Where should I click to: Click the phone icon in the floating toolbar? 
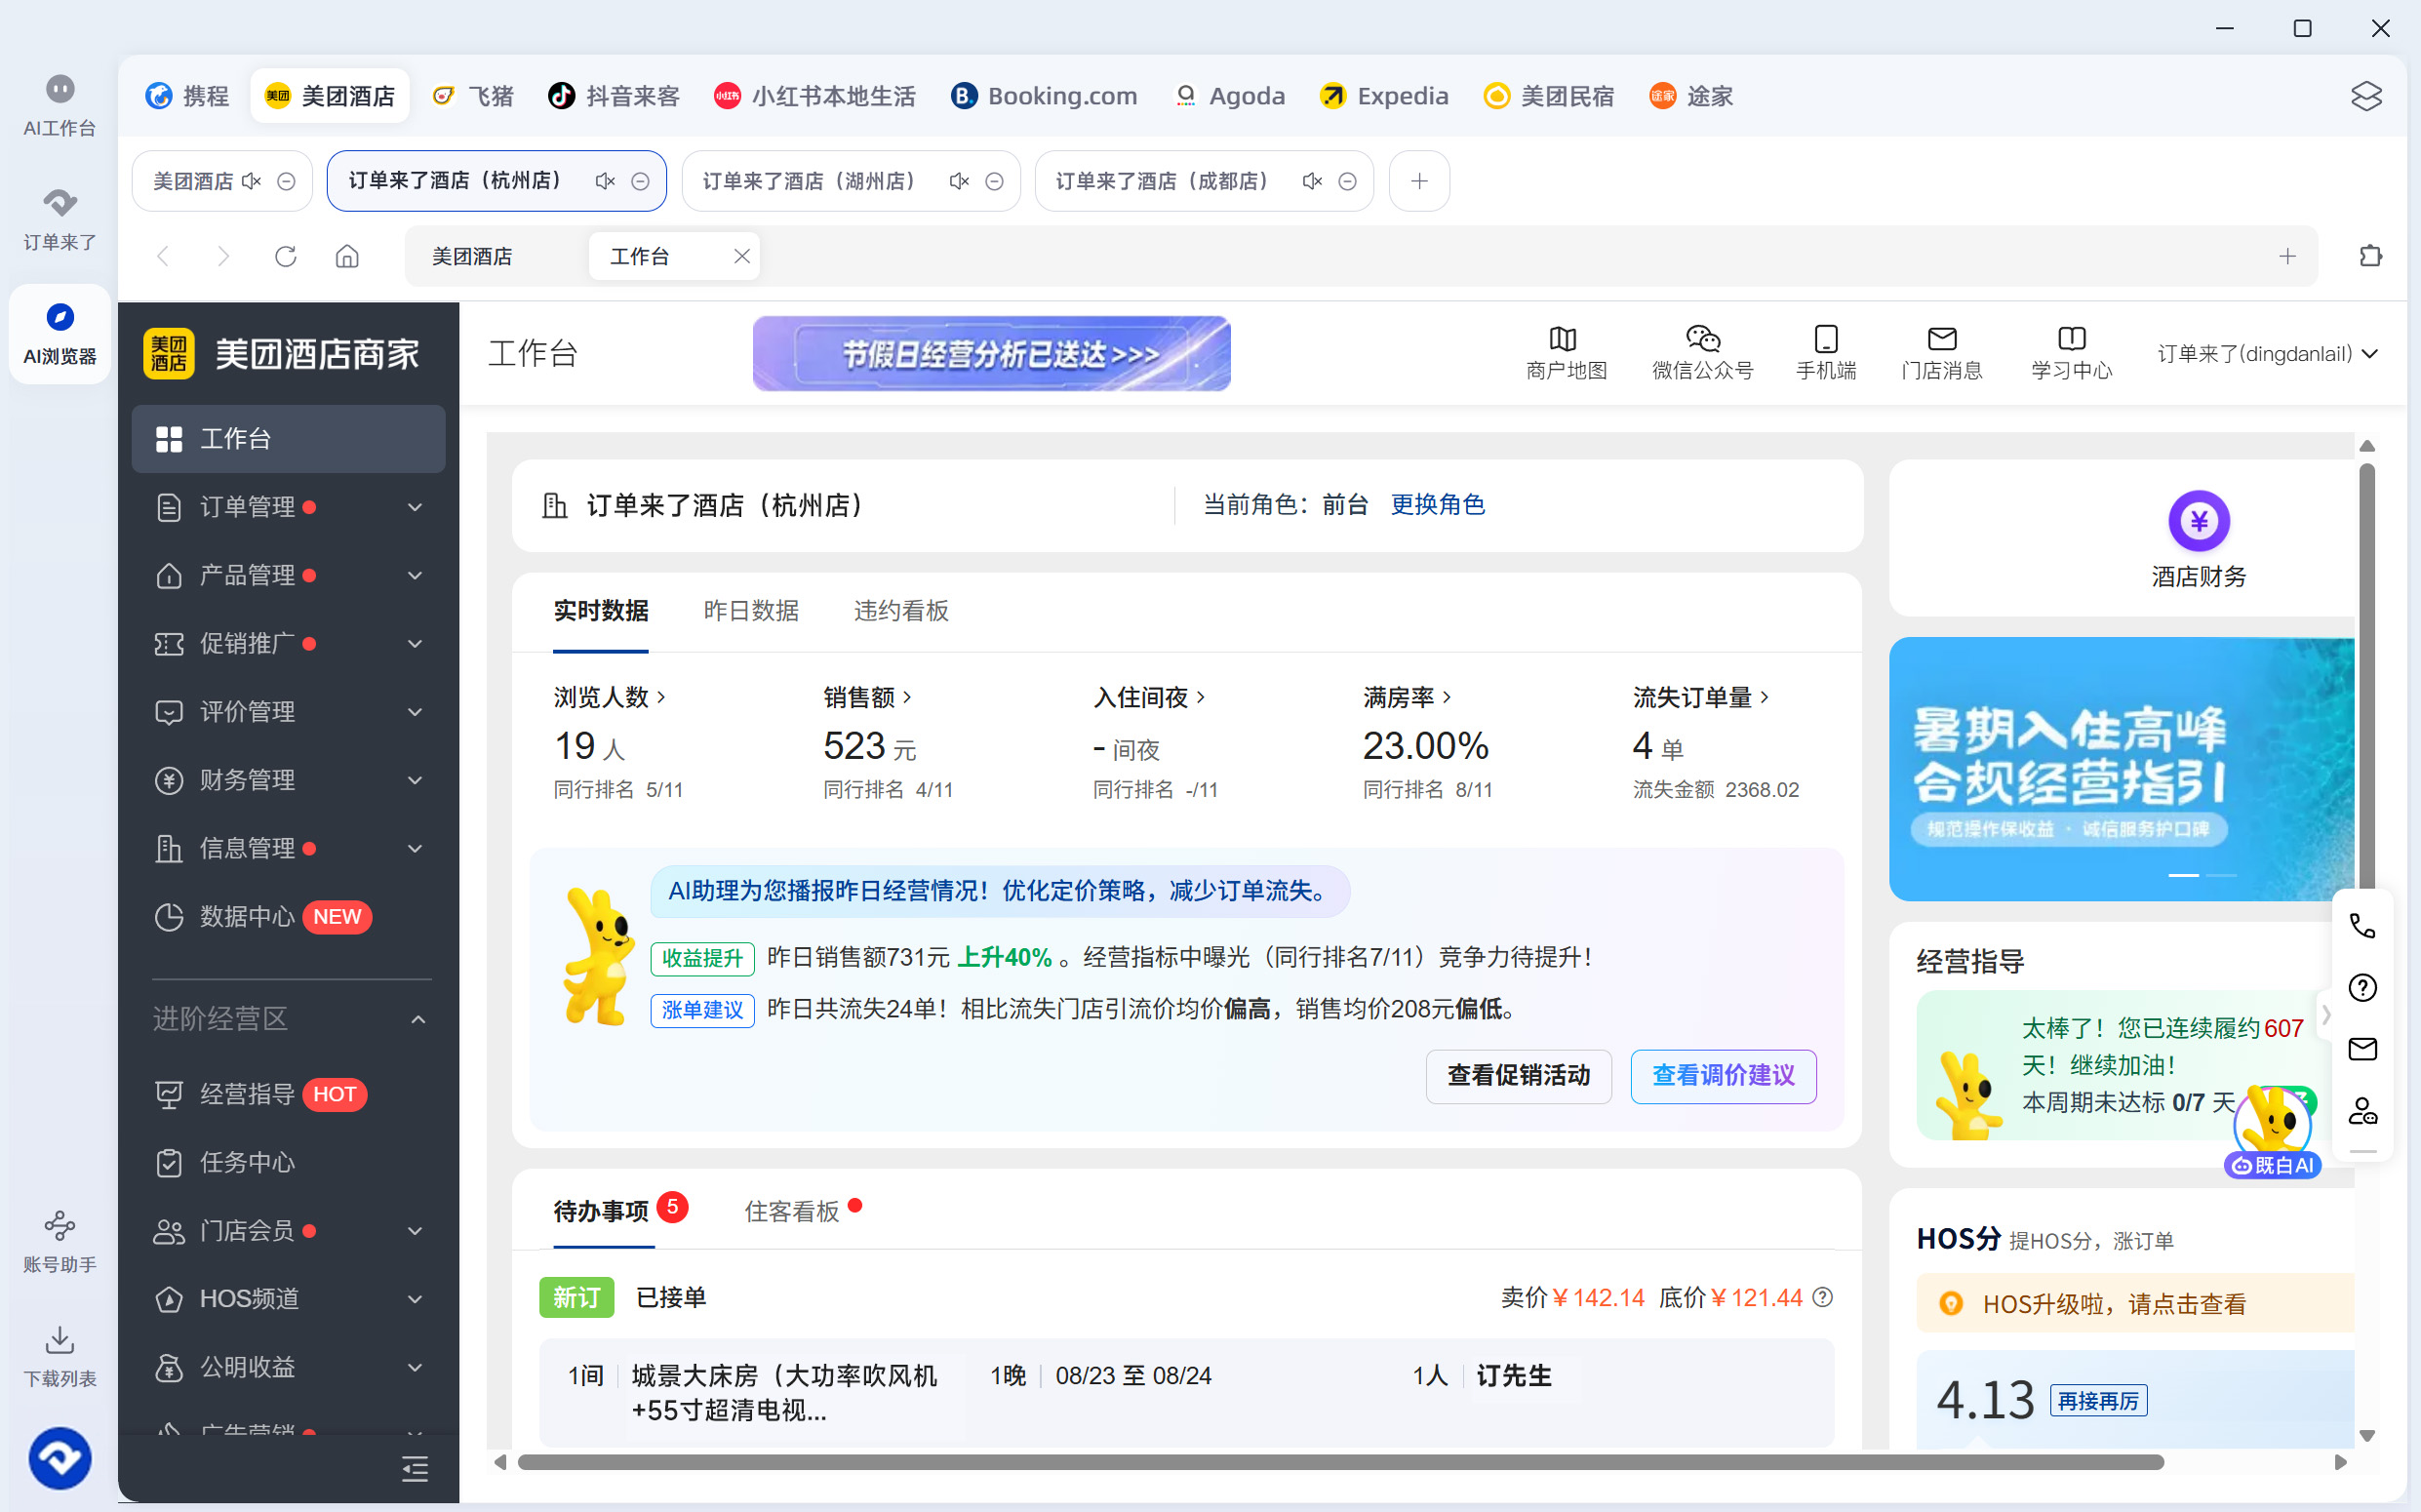[x=2362, y=926]
